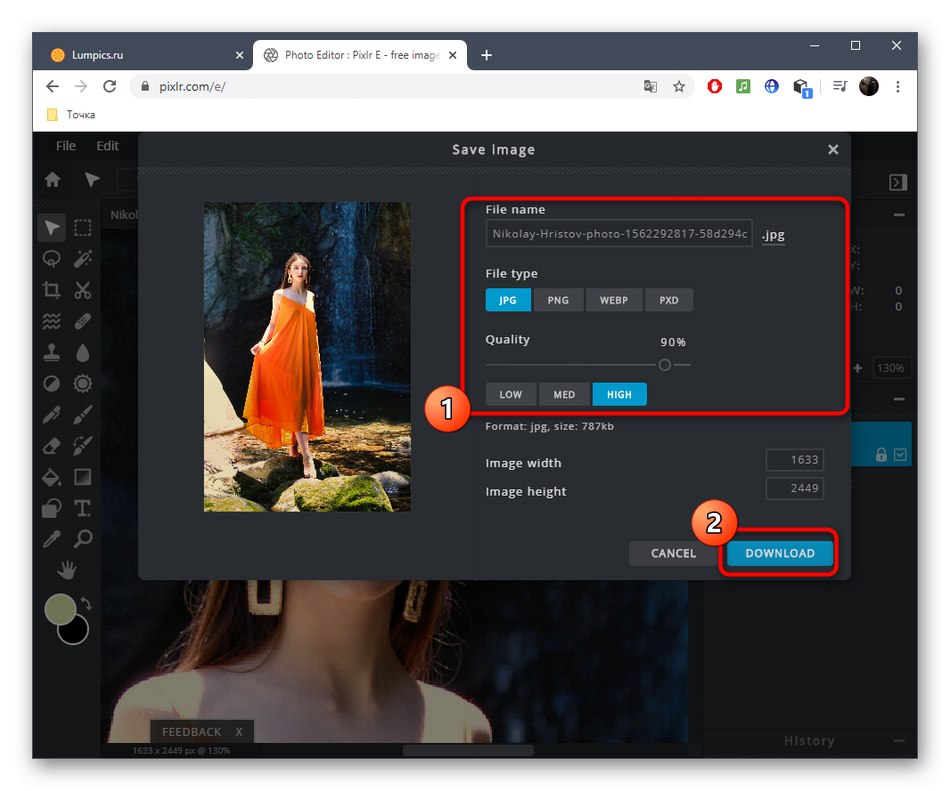Image resolution: width=950 pixels, height=791 pixels.
Task: Collapse the Navigate panel
Action: 899,215
